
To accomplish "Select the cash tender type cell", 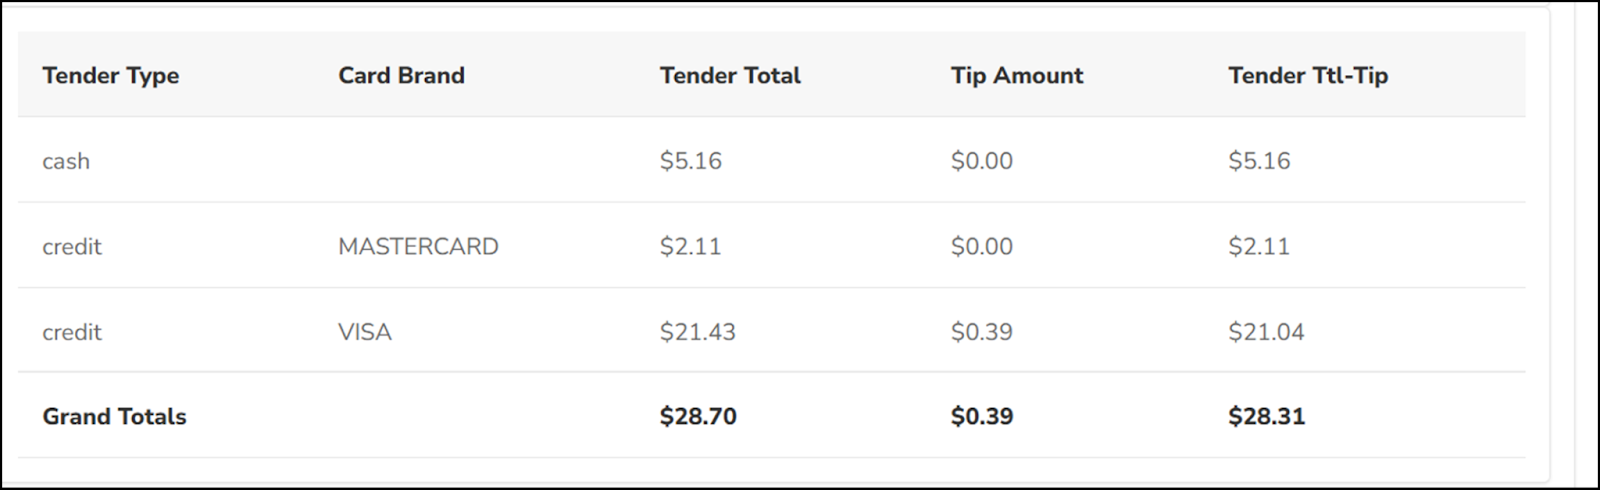I will 66,161.
